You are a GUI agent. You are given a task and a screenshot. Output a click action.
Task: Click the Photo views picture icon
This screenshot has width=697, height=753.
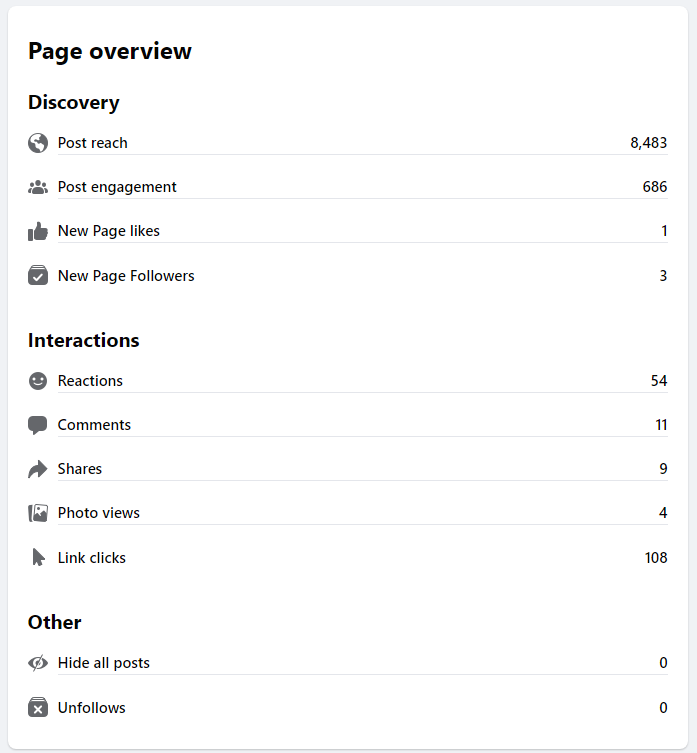38,513
